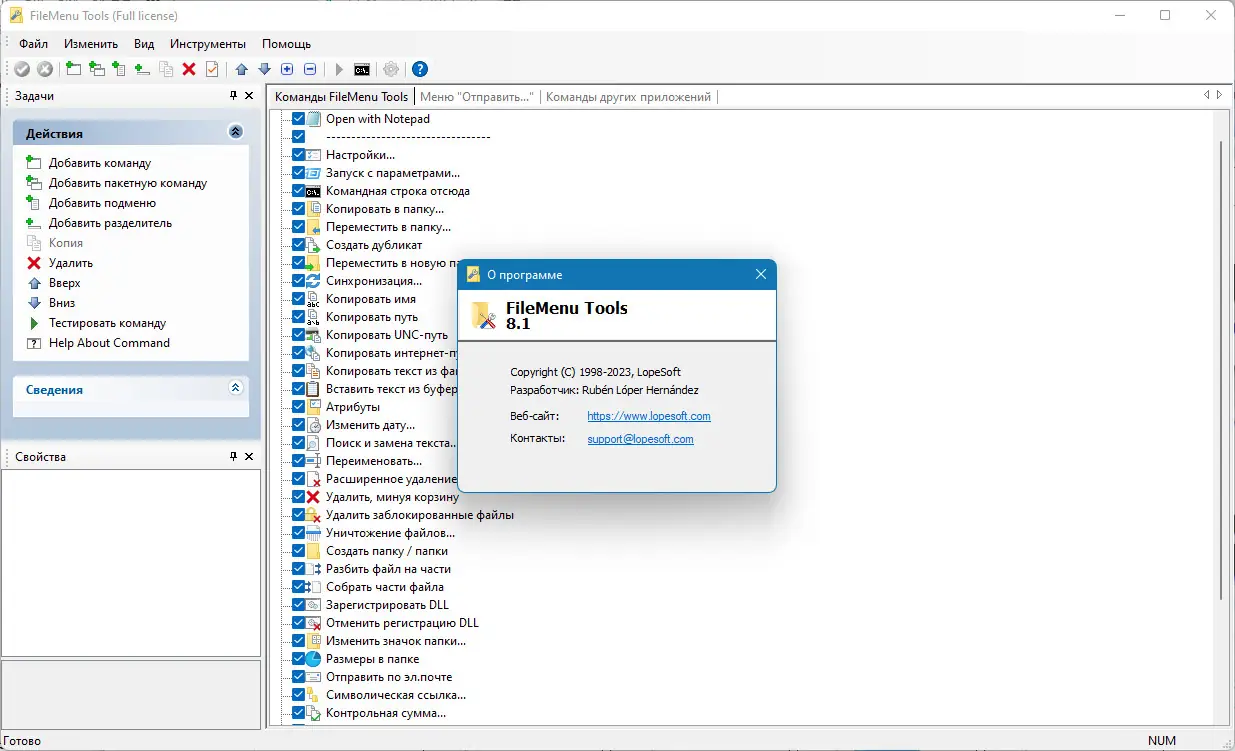This screenshot has height=751, width=1235.
Task: Disable the Копировать путь checkbox
Action: (x=298, y=317)
